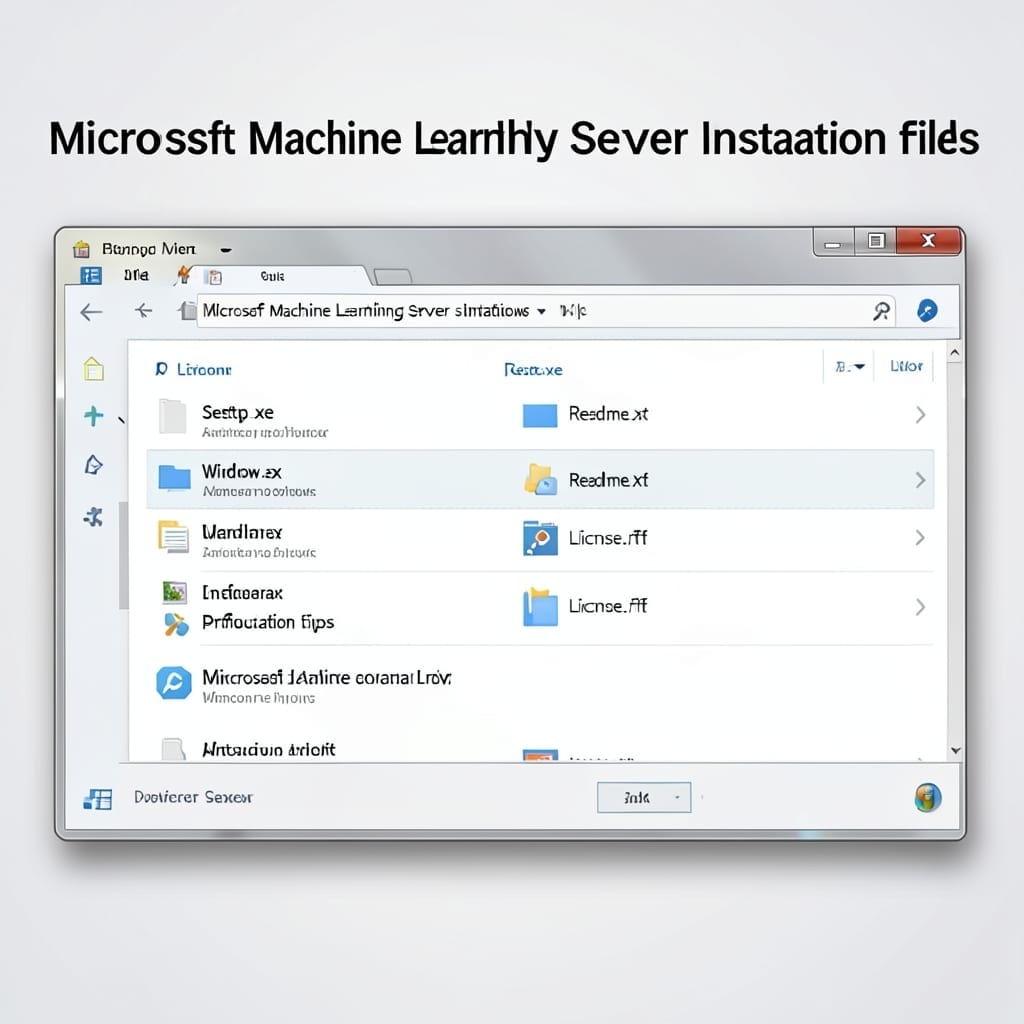The height and width of the screenshot is (1024, 1024).
Task: Select the Mardlarex entry
Action: (x=242, y=532)
